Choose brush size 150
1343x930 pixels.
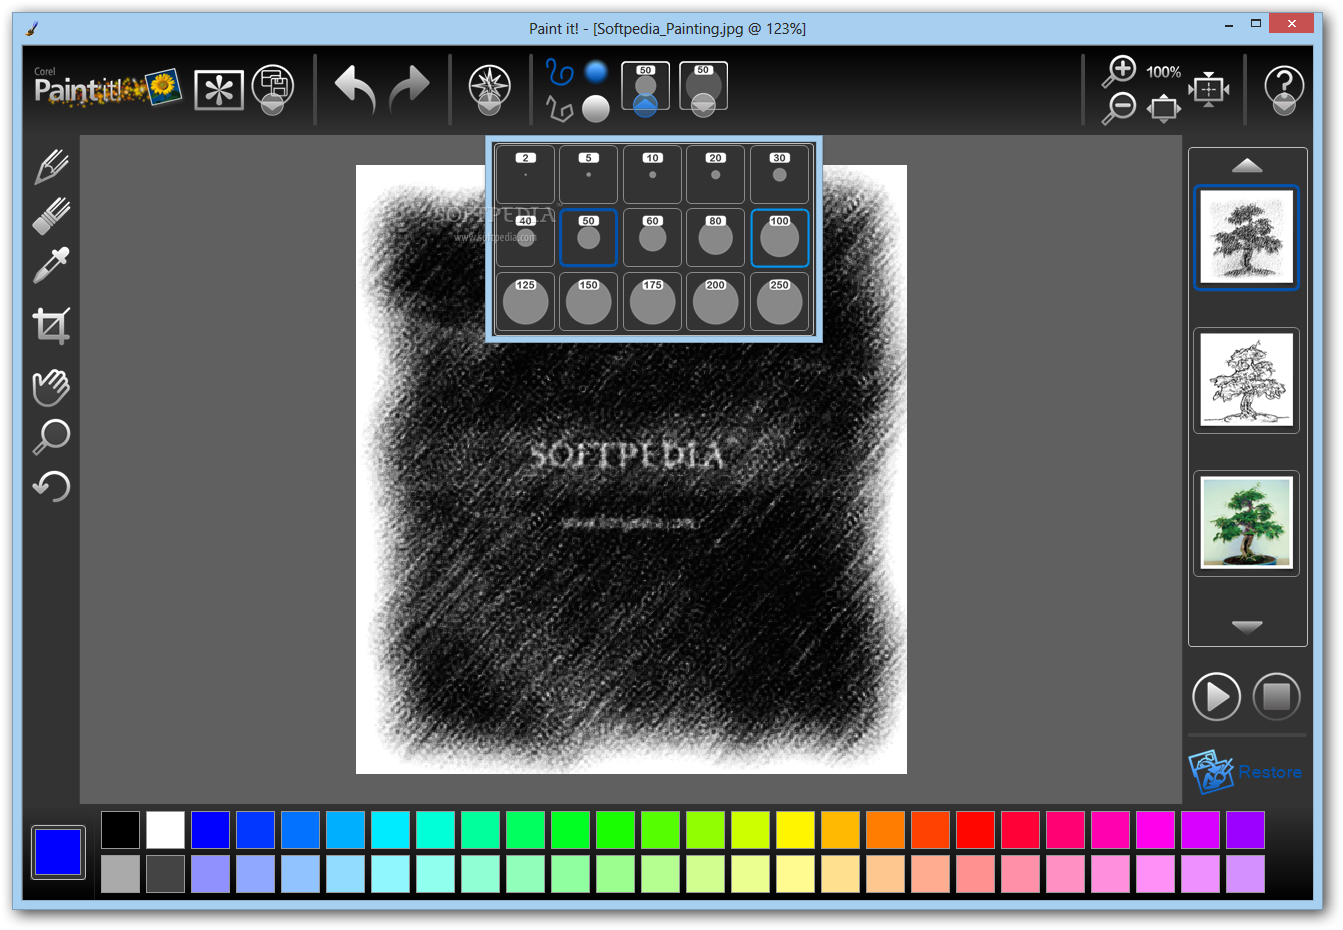pyautogui.click(x=588, y=301)
